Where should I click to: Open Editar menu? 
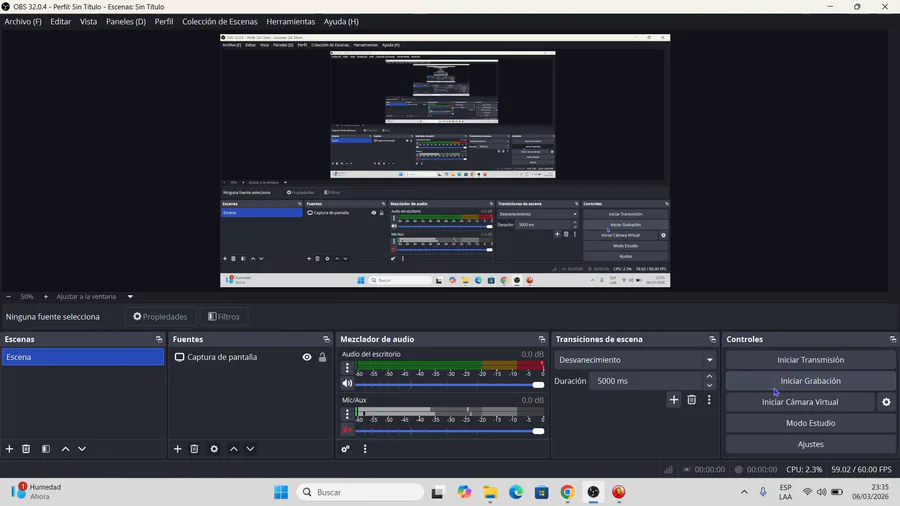[x=60, y=21]
